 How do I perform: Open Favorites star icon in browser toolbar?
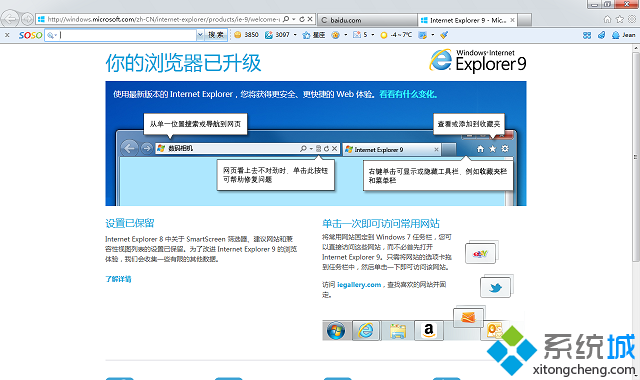point(620,19)
